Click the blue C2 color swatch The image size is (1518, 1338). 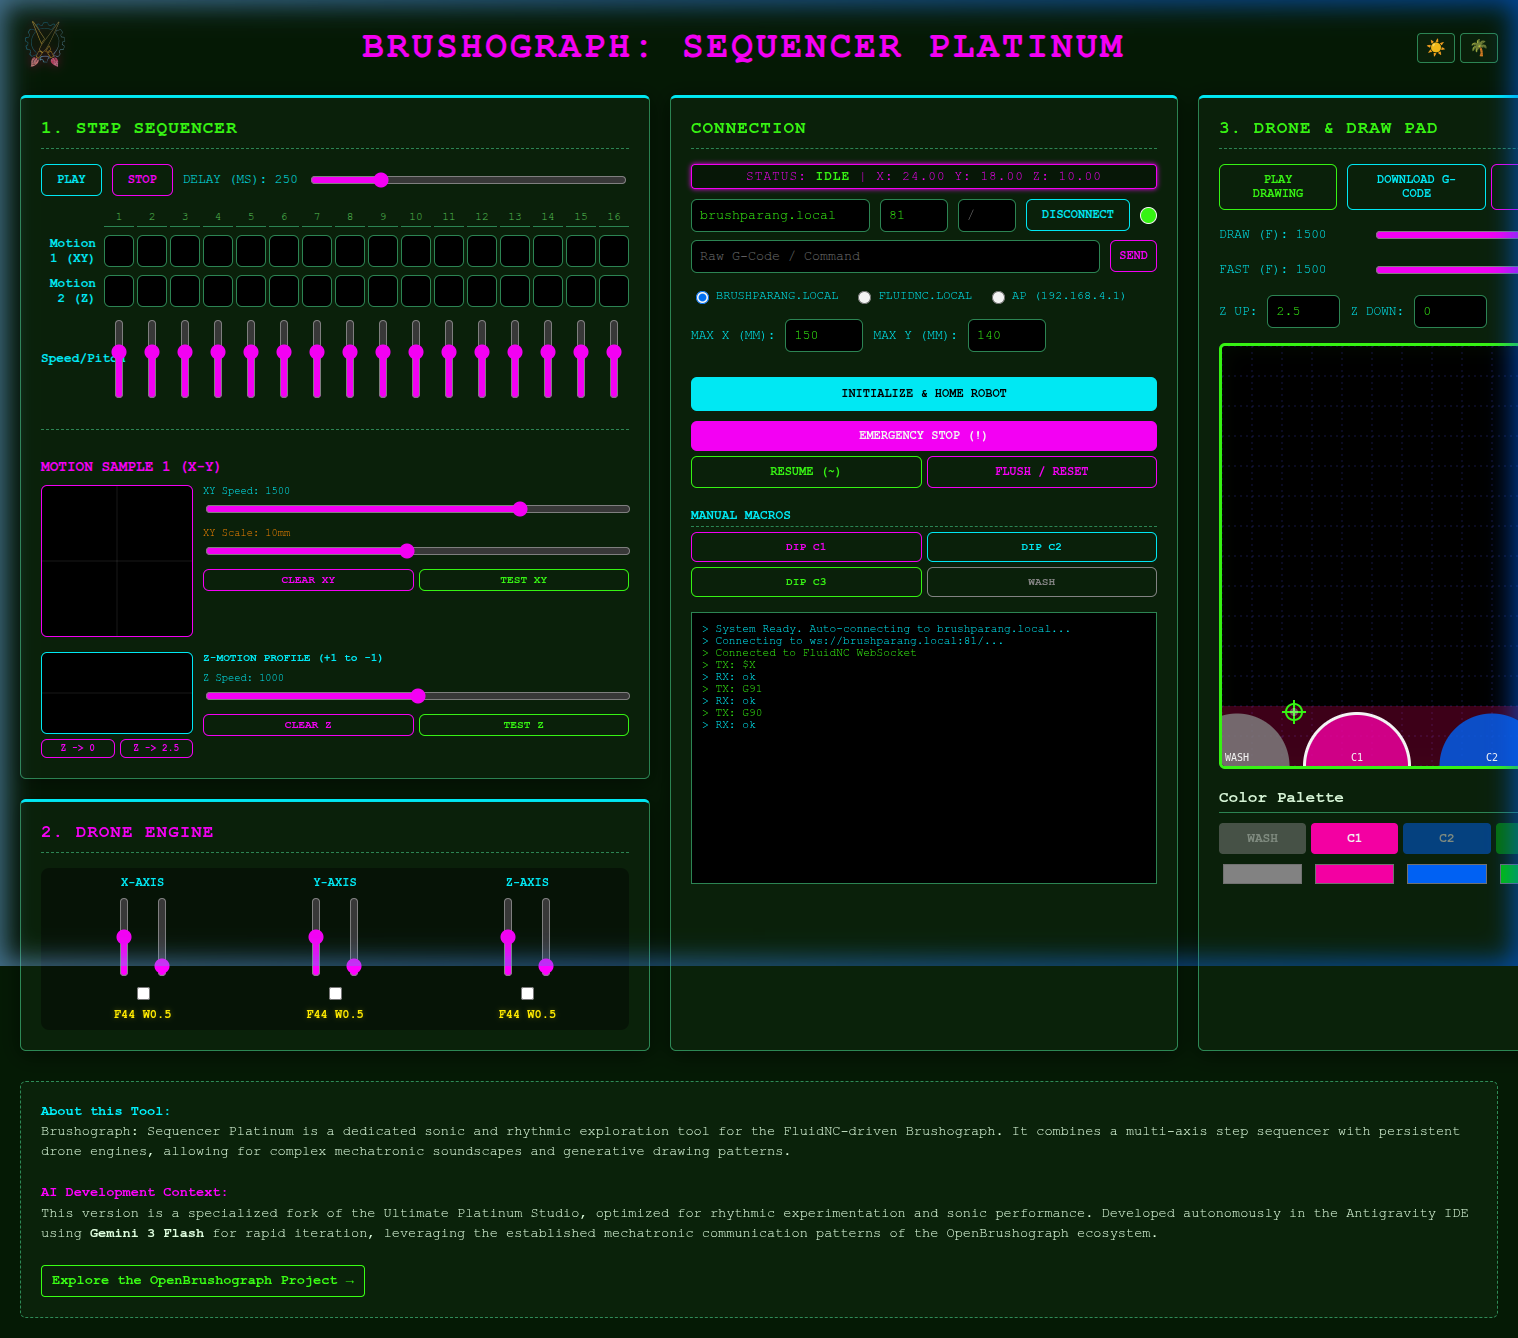click(1446, 874)
